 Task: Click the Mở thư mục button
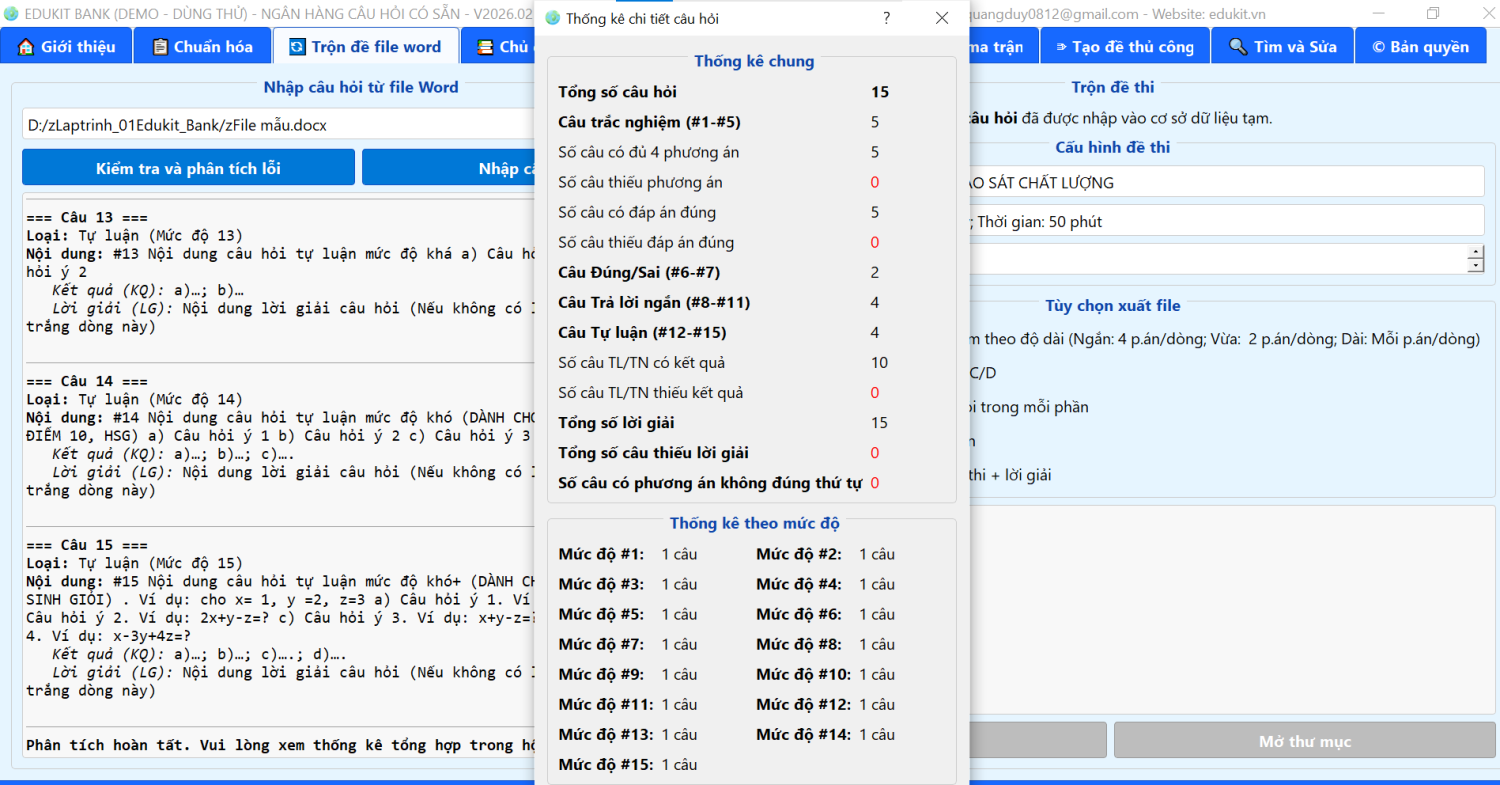coord(1304,741)
